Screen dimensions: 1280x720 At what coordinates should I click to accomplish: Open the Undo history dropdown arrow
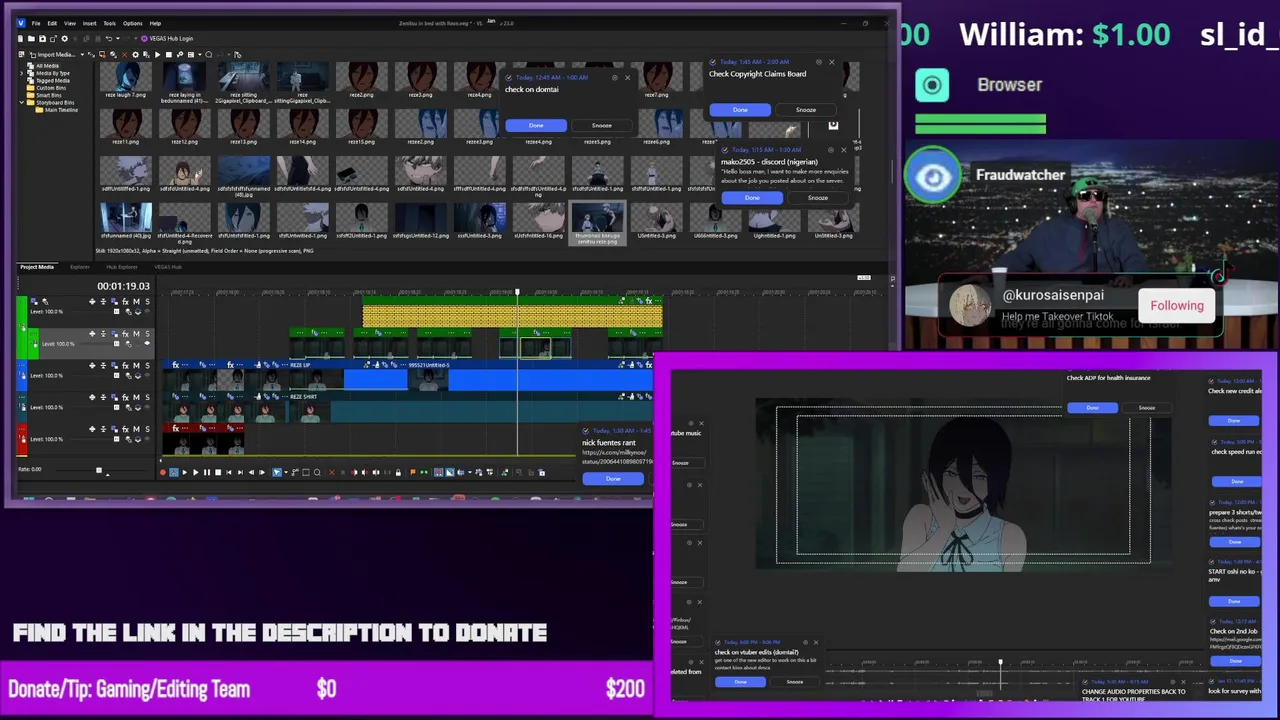click(118, 38)
